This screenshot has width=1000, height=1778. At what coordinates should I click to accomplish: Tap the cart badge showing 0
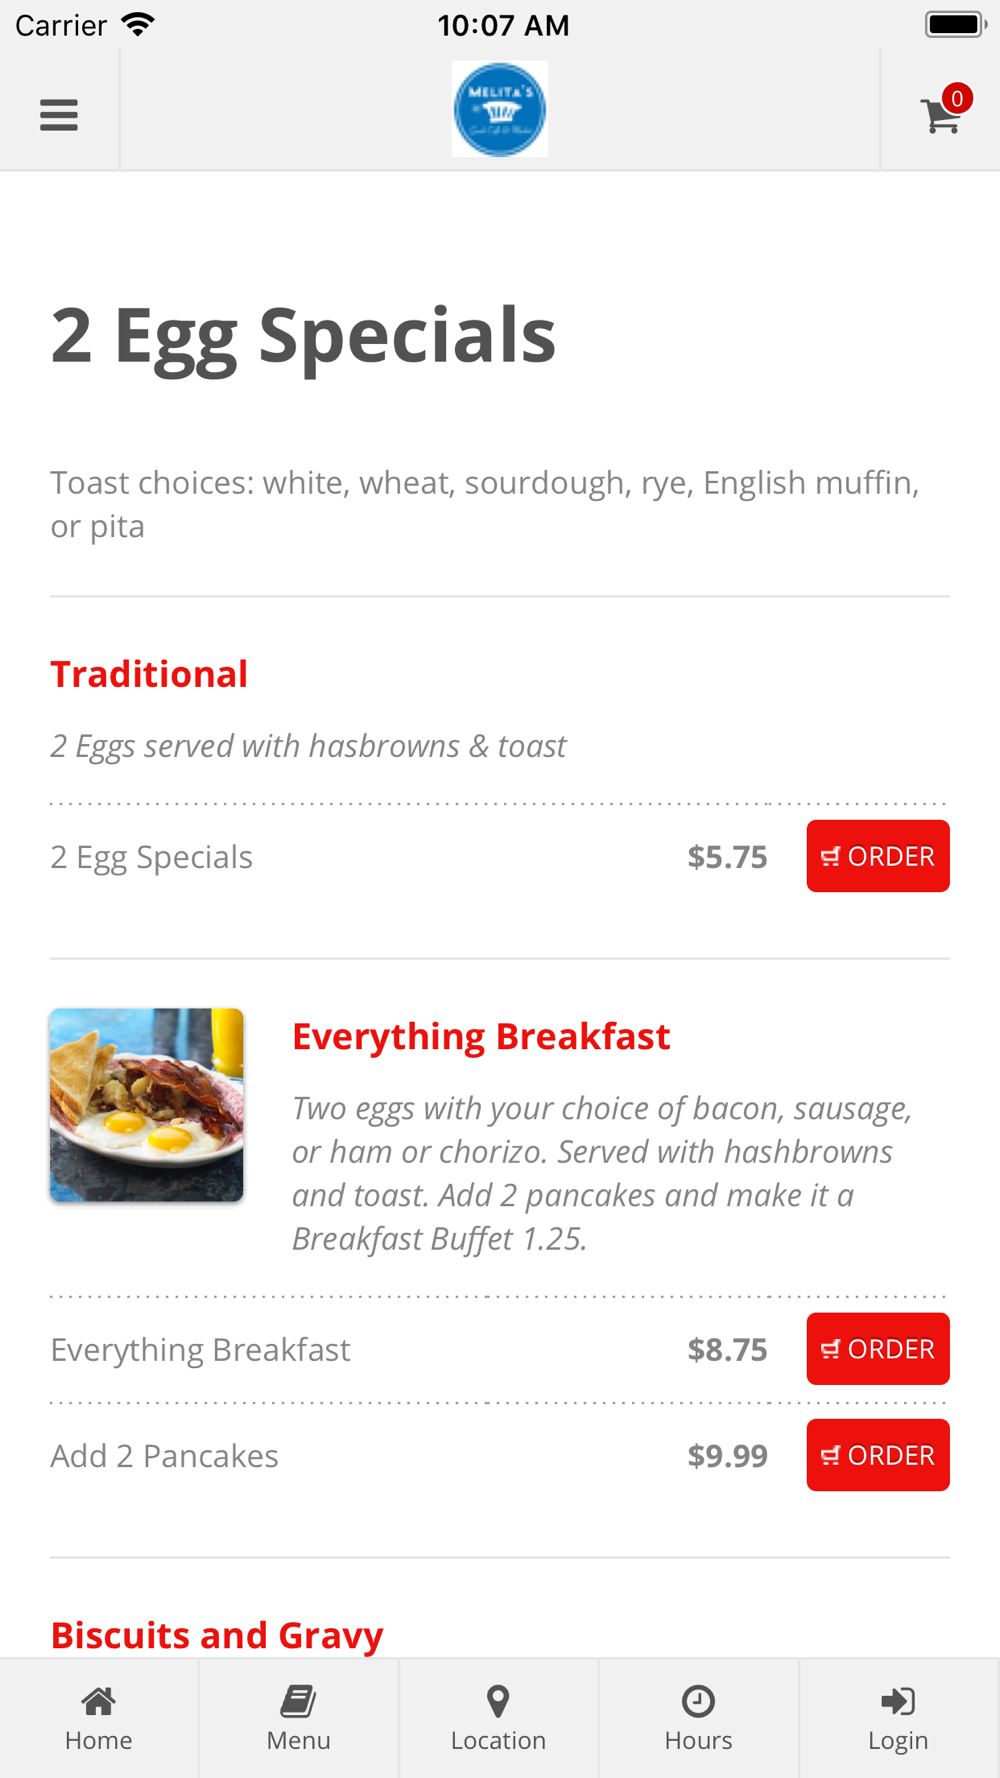(x=957, y=98)
